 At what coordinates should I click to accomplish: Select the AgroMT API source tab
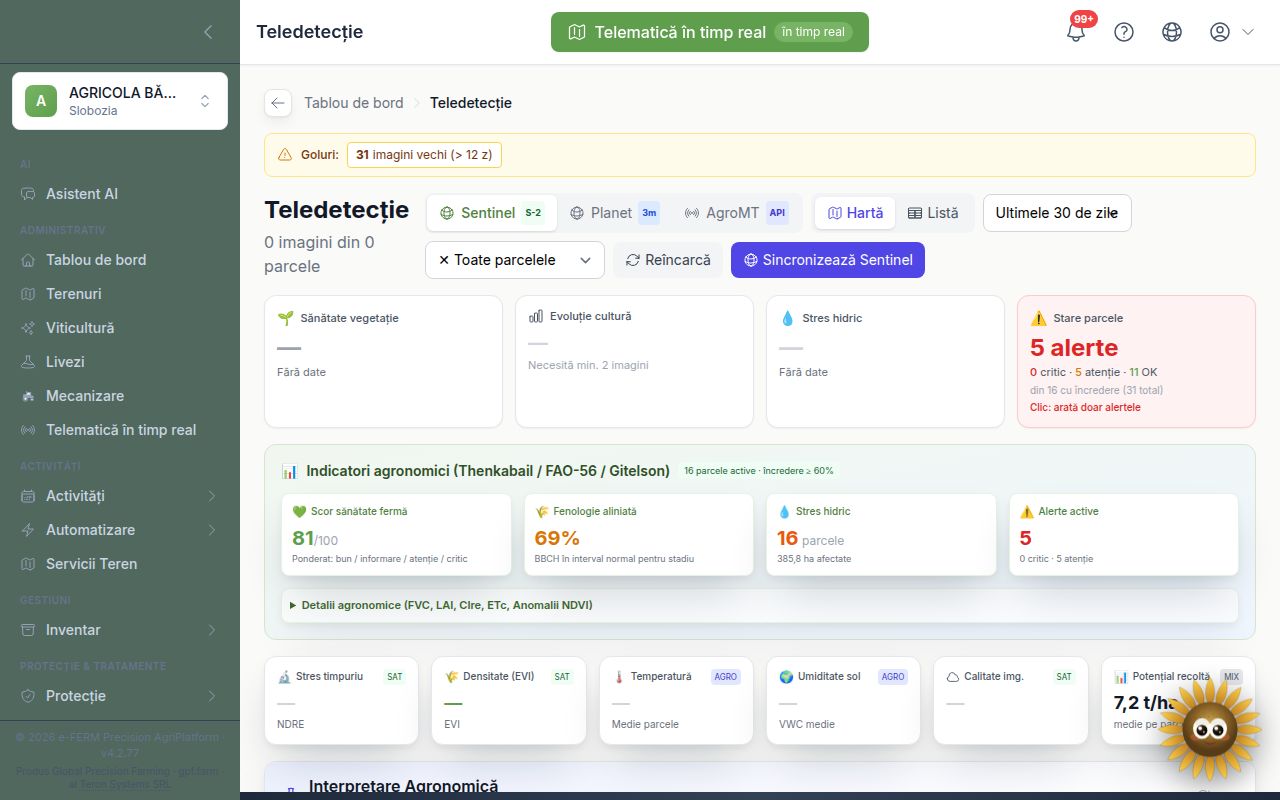click(x=736, y=213)
